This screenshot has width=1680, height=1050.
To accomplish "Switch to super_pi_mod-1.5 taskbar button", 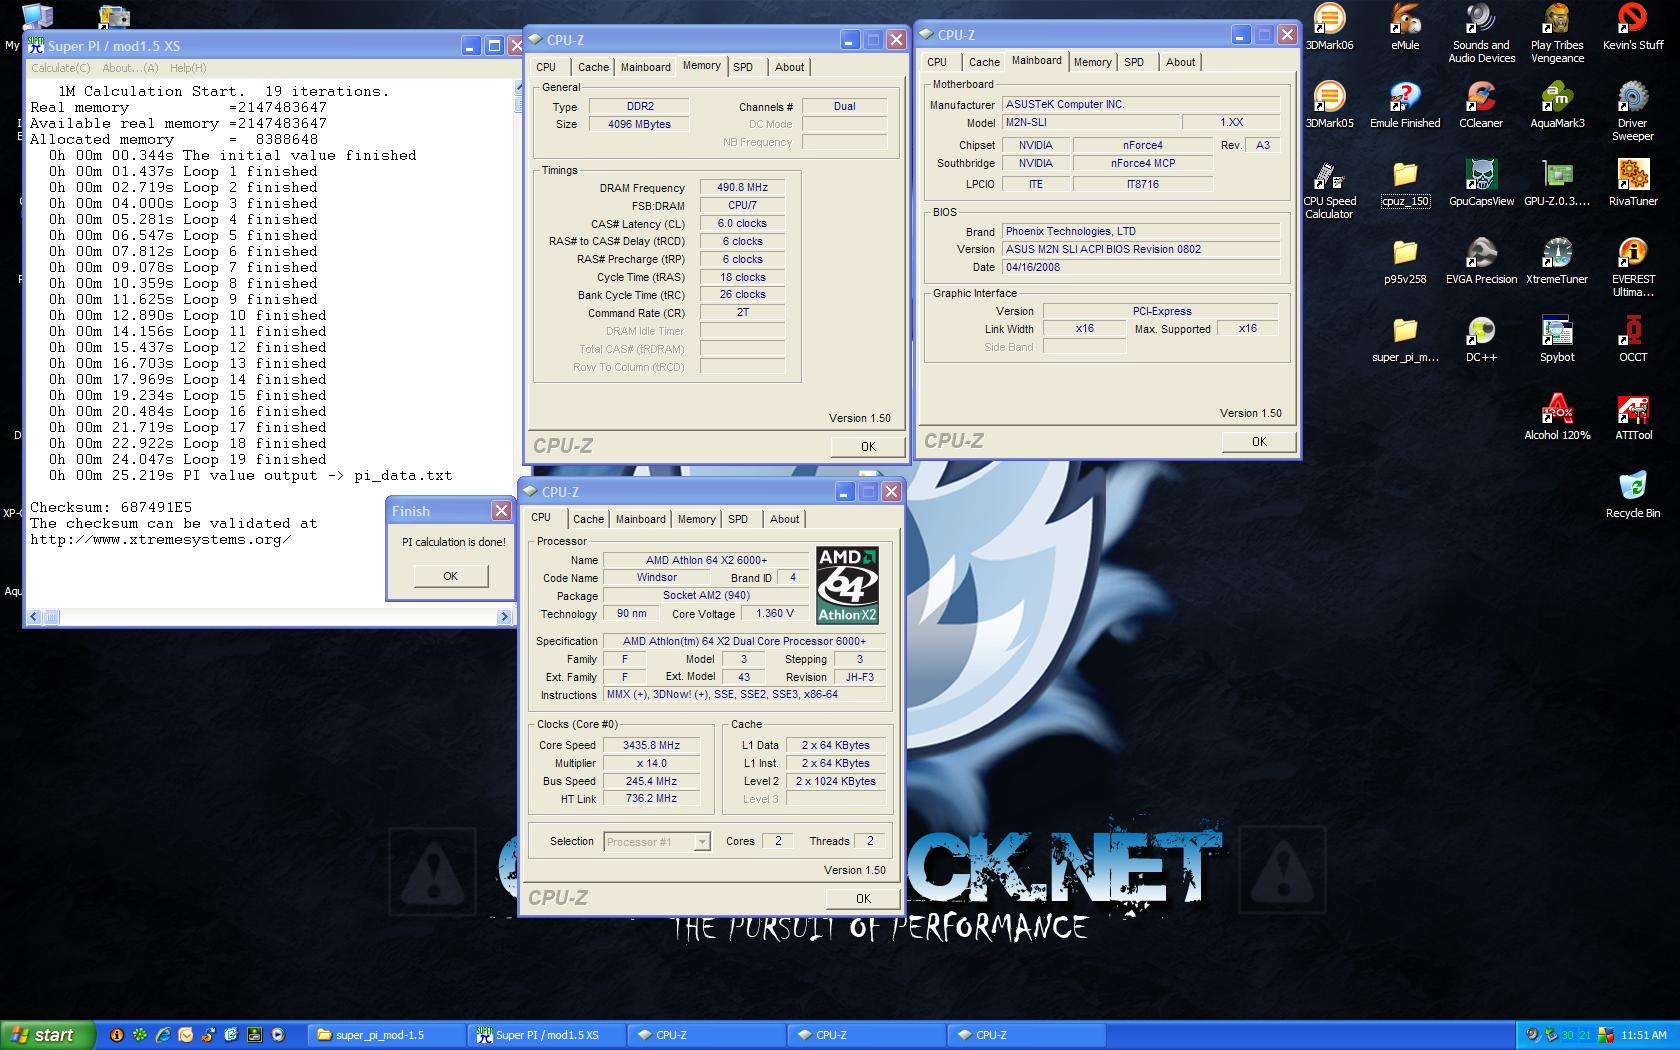I will tap(387, 1035).
